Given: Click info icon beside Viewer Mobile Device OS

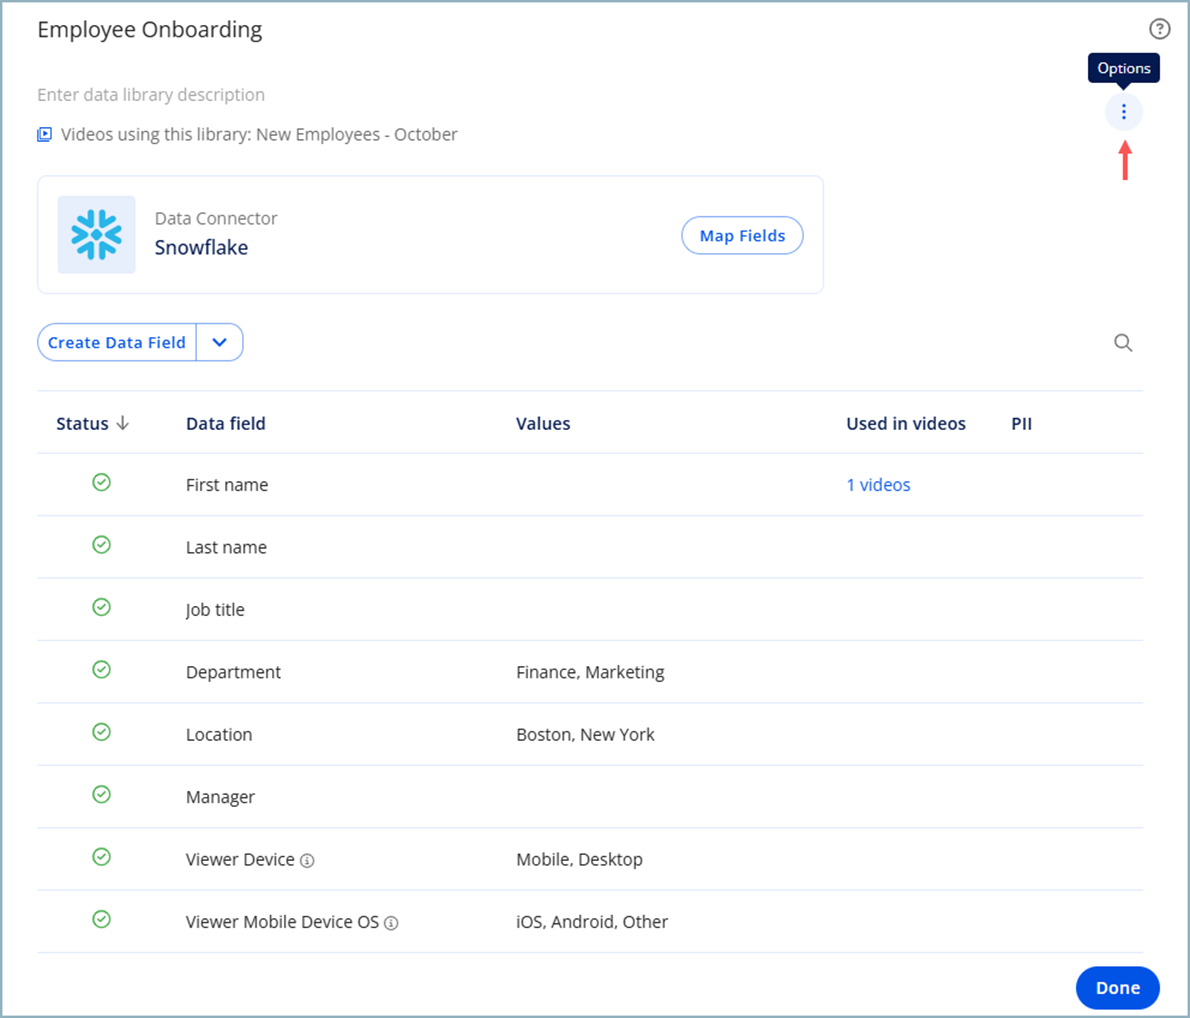Looking at the screenshot, I should [x=391, y=923].
